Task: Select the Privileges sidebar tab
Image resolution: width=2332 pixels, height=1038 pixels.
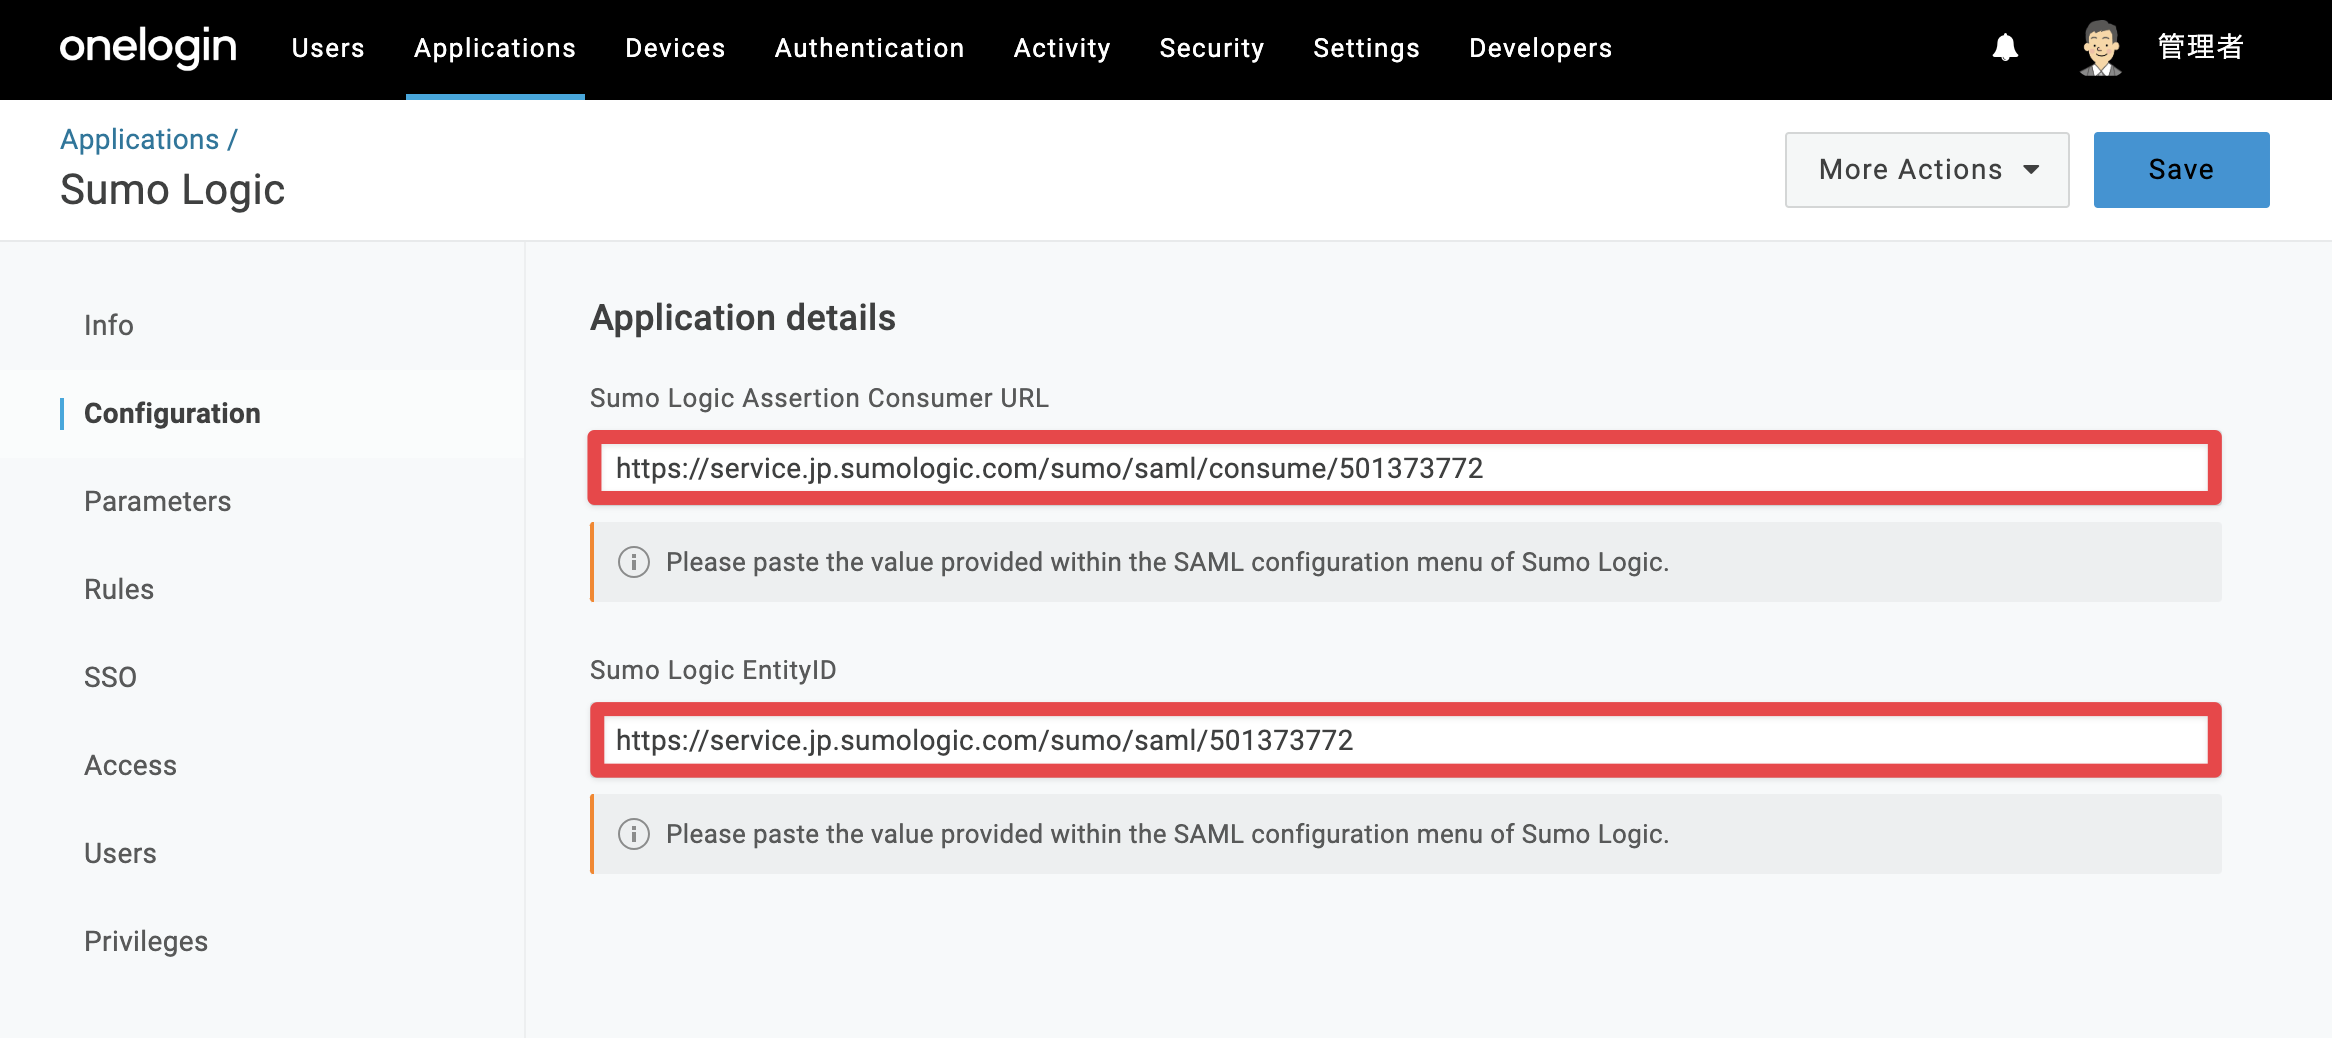Action: pos(146,941)
